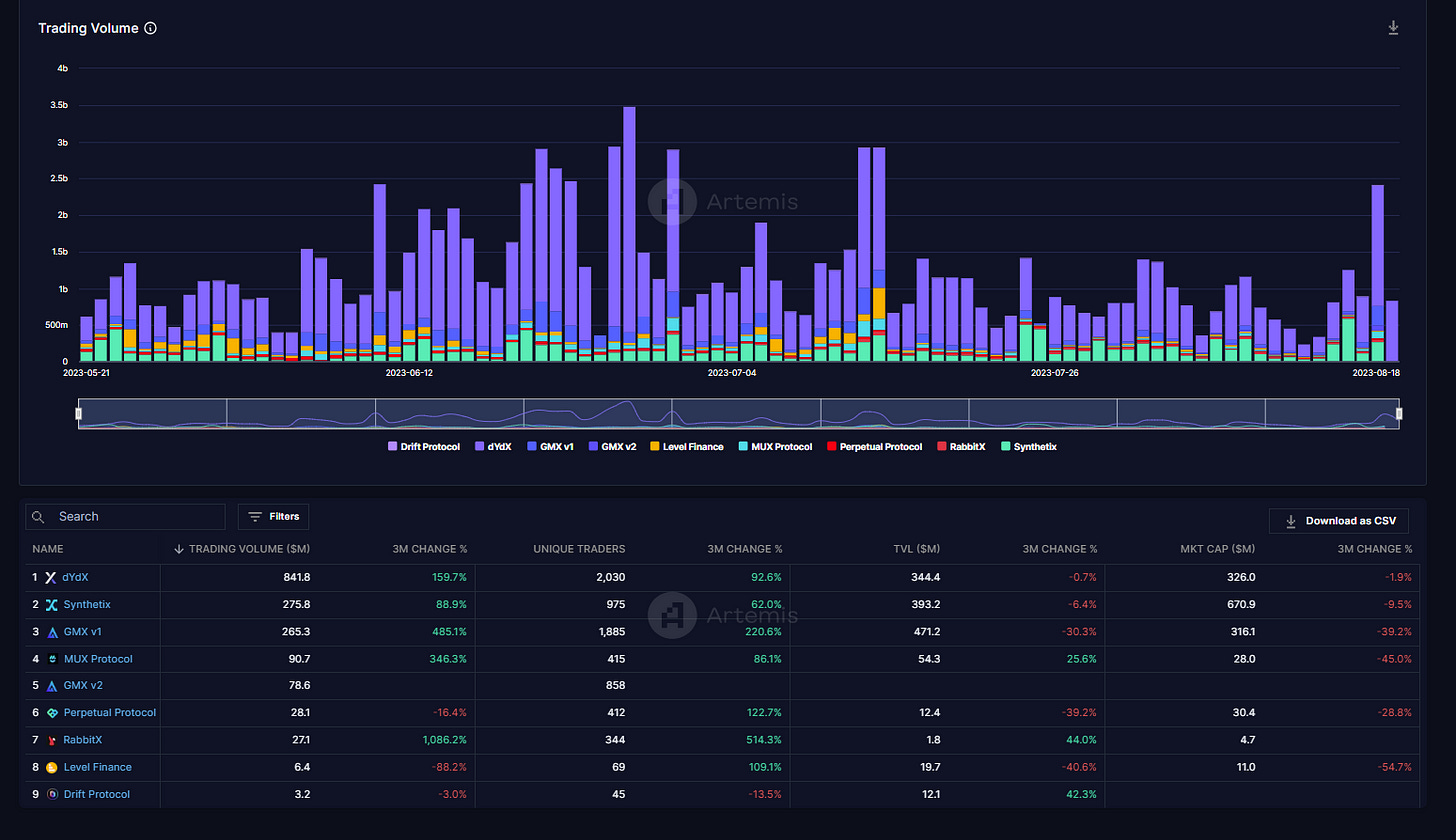Click the left handle of chart range slider
The height and width of the screenshot is (840, 1456).
(x=79, y=413)
